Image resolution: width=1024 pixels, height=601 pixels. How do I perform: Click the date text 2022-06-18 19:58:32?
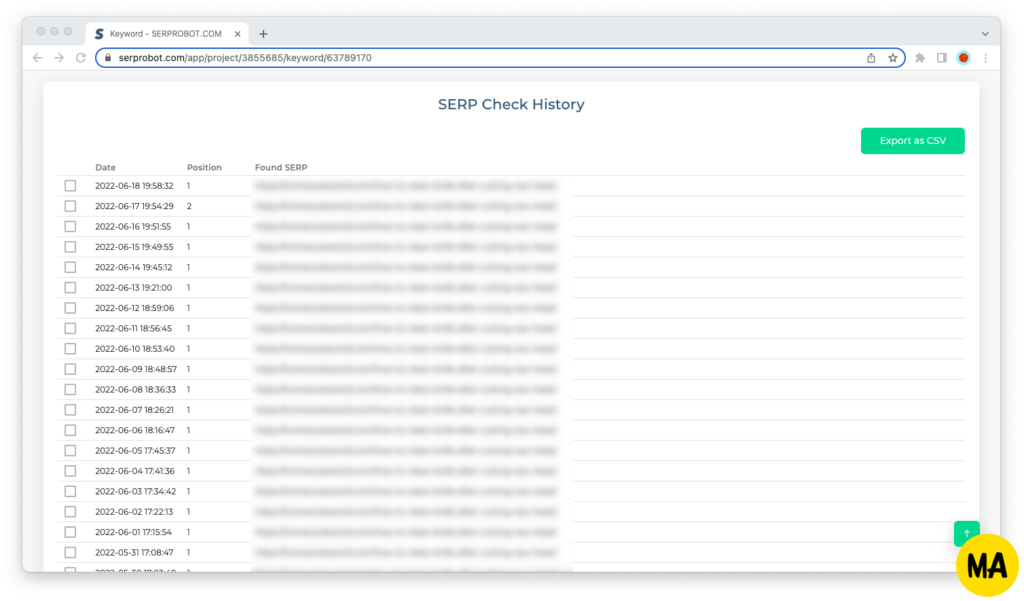[x=135, y=186]
